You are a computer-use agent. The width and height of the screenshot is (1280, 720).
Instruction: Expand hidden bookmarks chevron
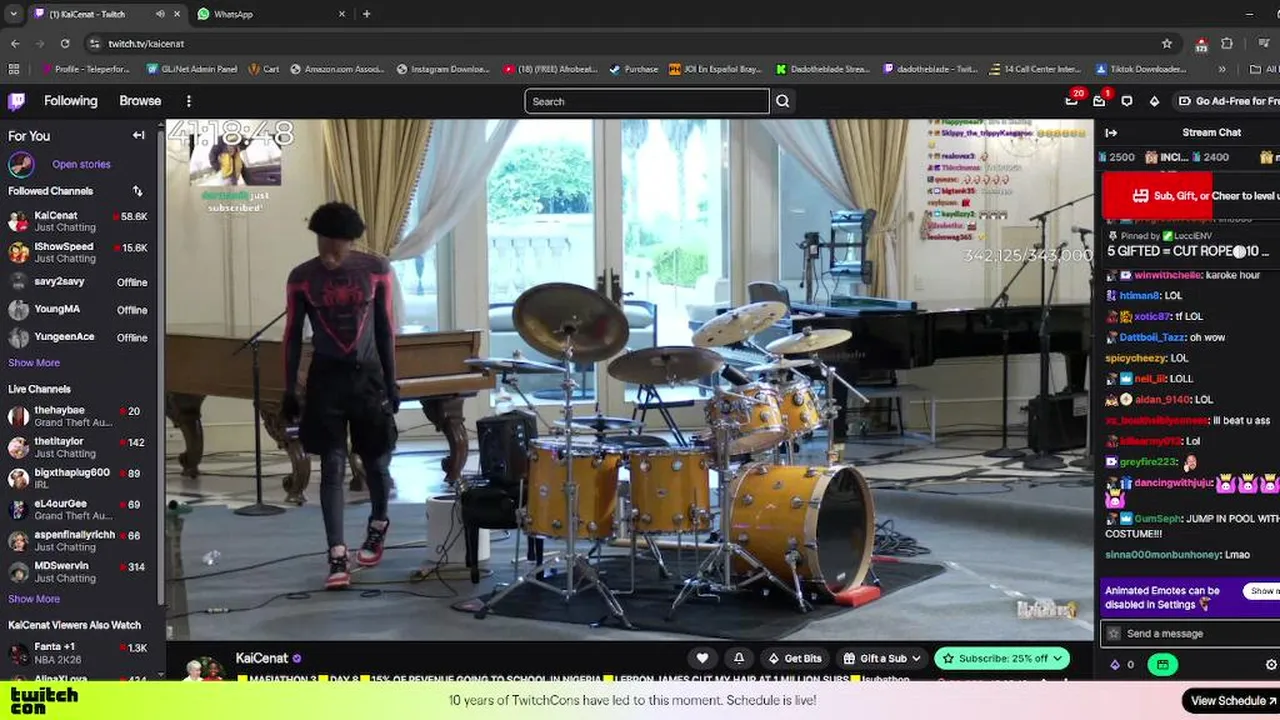click(1222, 69)
